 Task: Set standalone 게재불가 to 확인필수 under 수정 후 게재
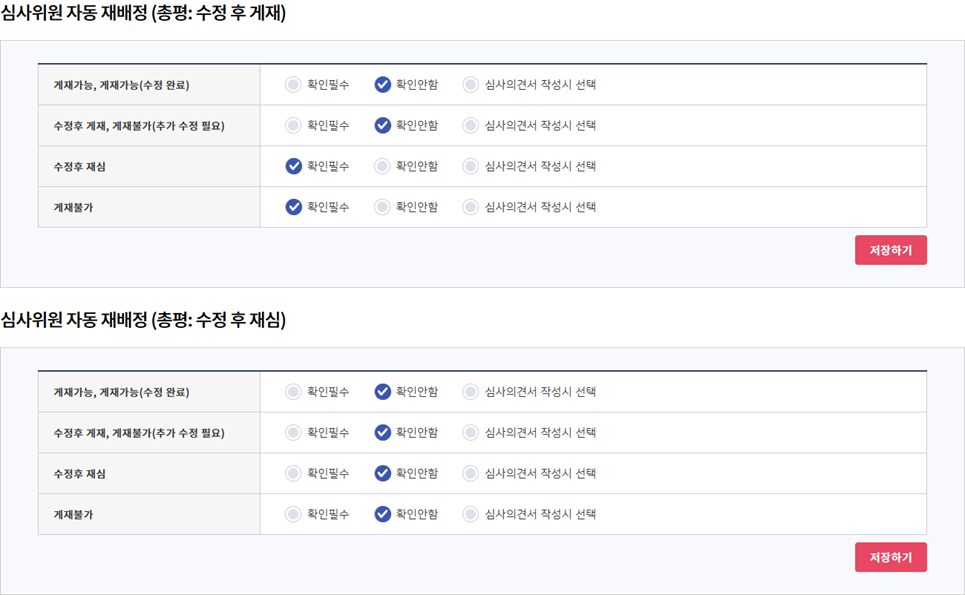coord(293,208)
